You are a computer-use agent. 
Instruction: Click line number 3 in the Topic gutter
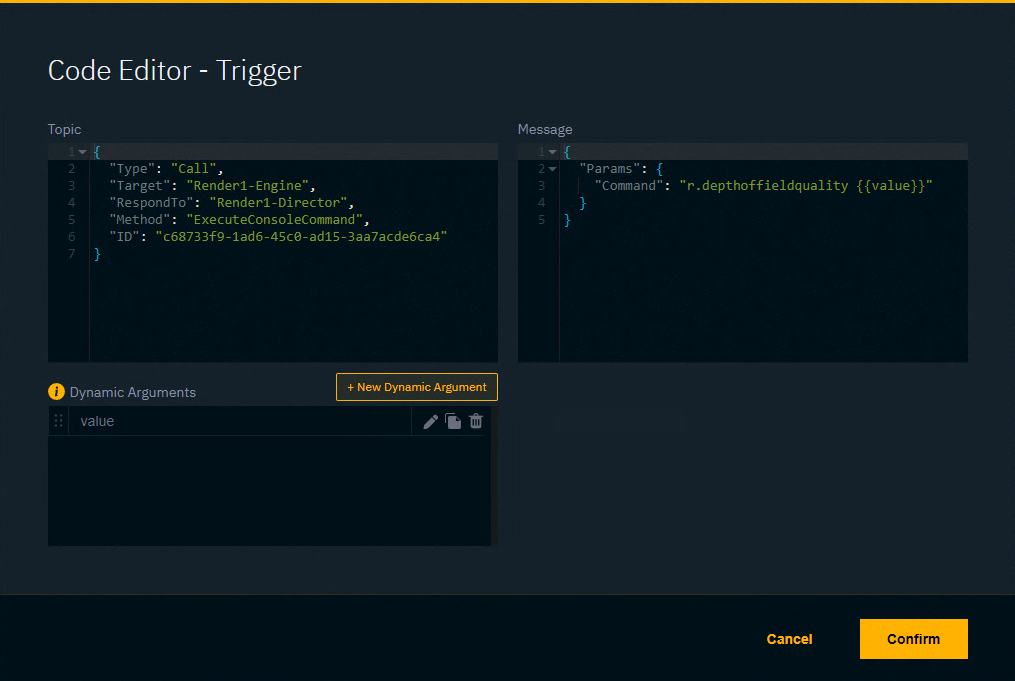click(70, 185)
